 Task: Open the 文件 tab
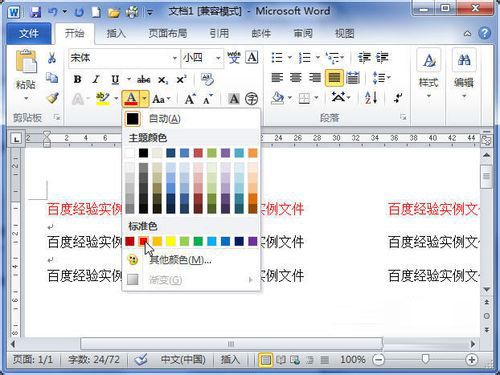(29, 33)
